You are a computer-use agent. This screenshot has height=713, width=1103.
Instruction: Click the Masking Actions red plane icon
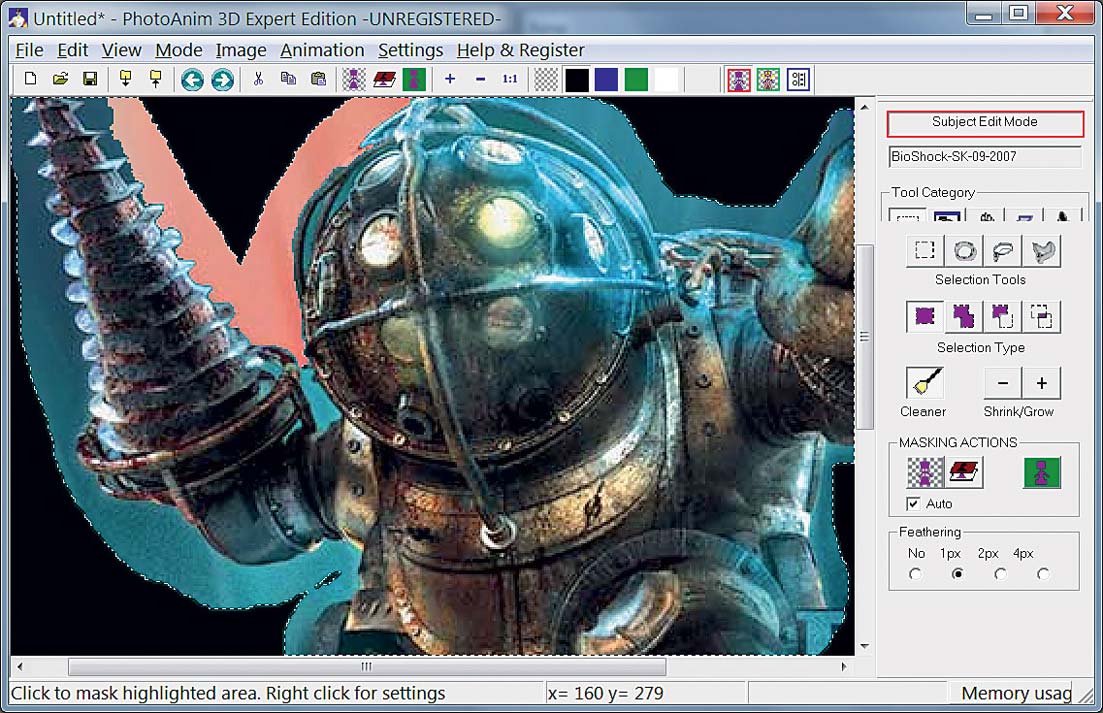tap(964, 473)
